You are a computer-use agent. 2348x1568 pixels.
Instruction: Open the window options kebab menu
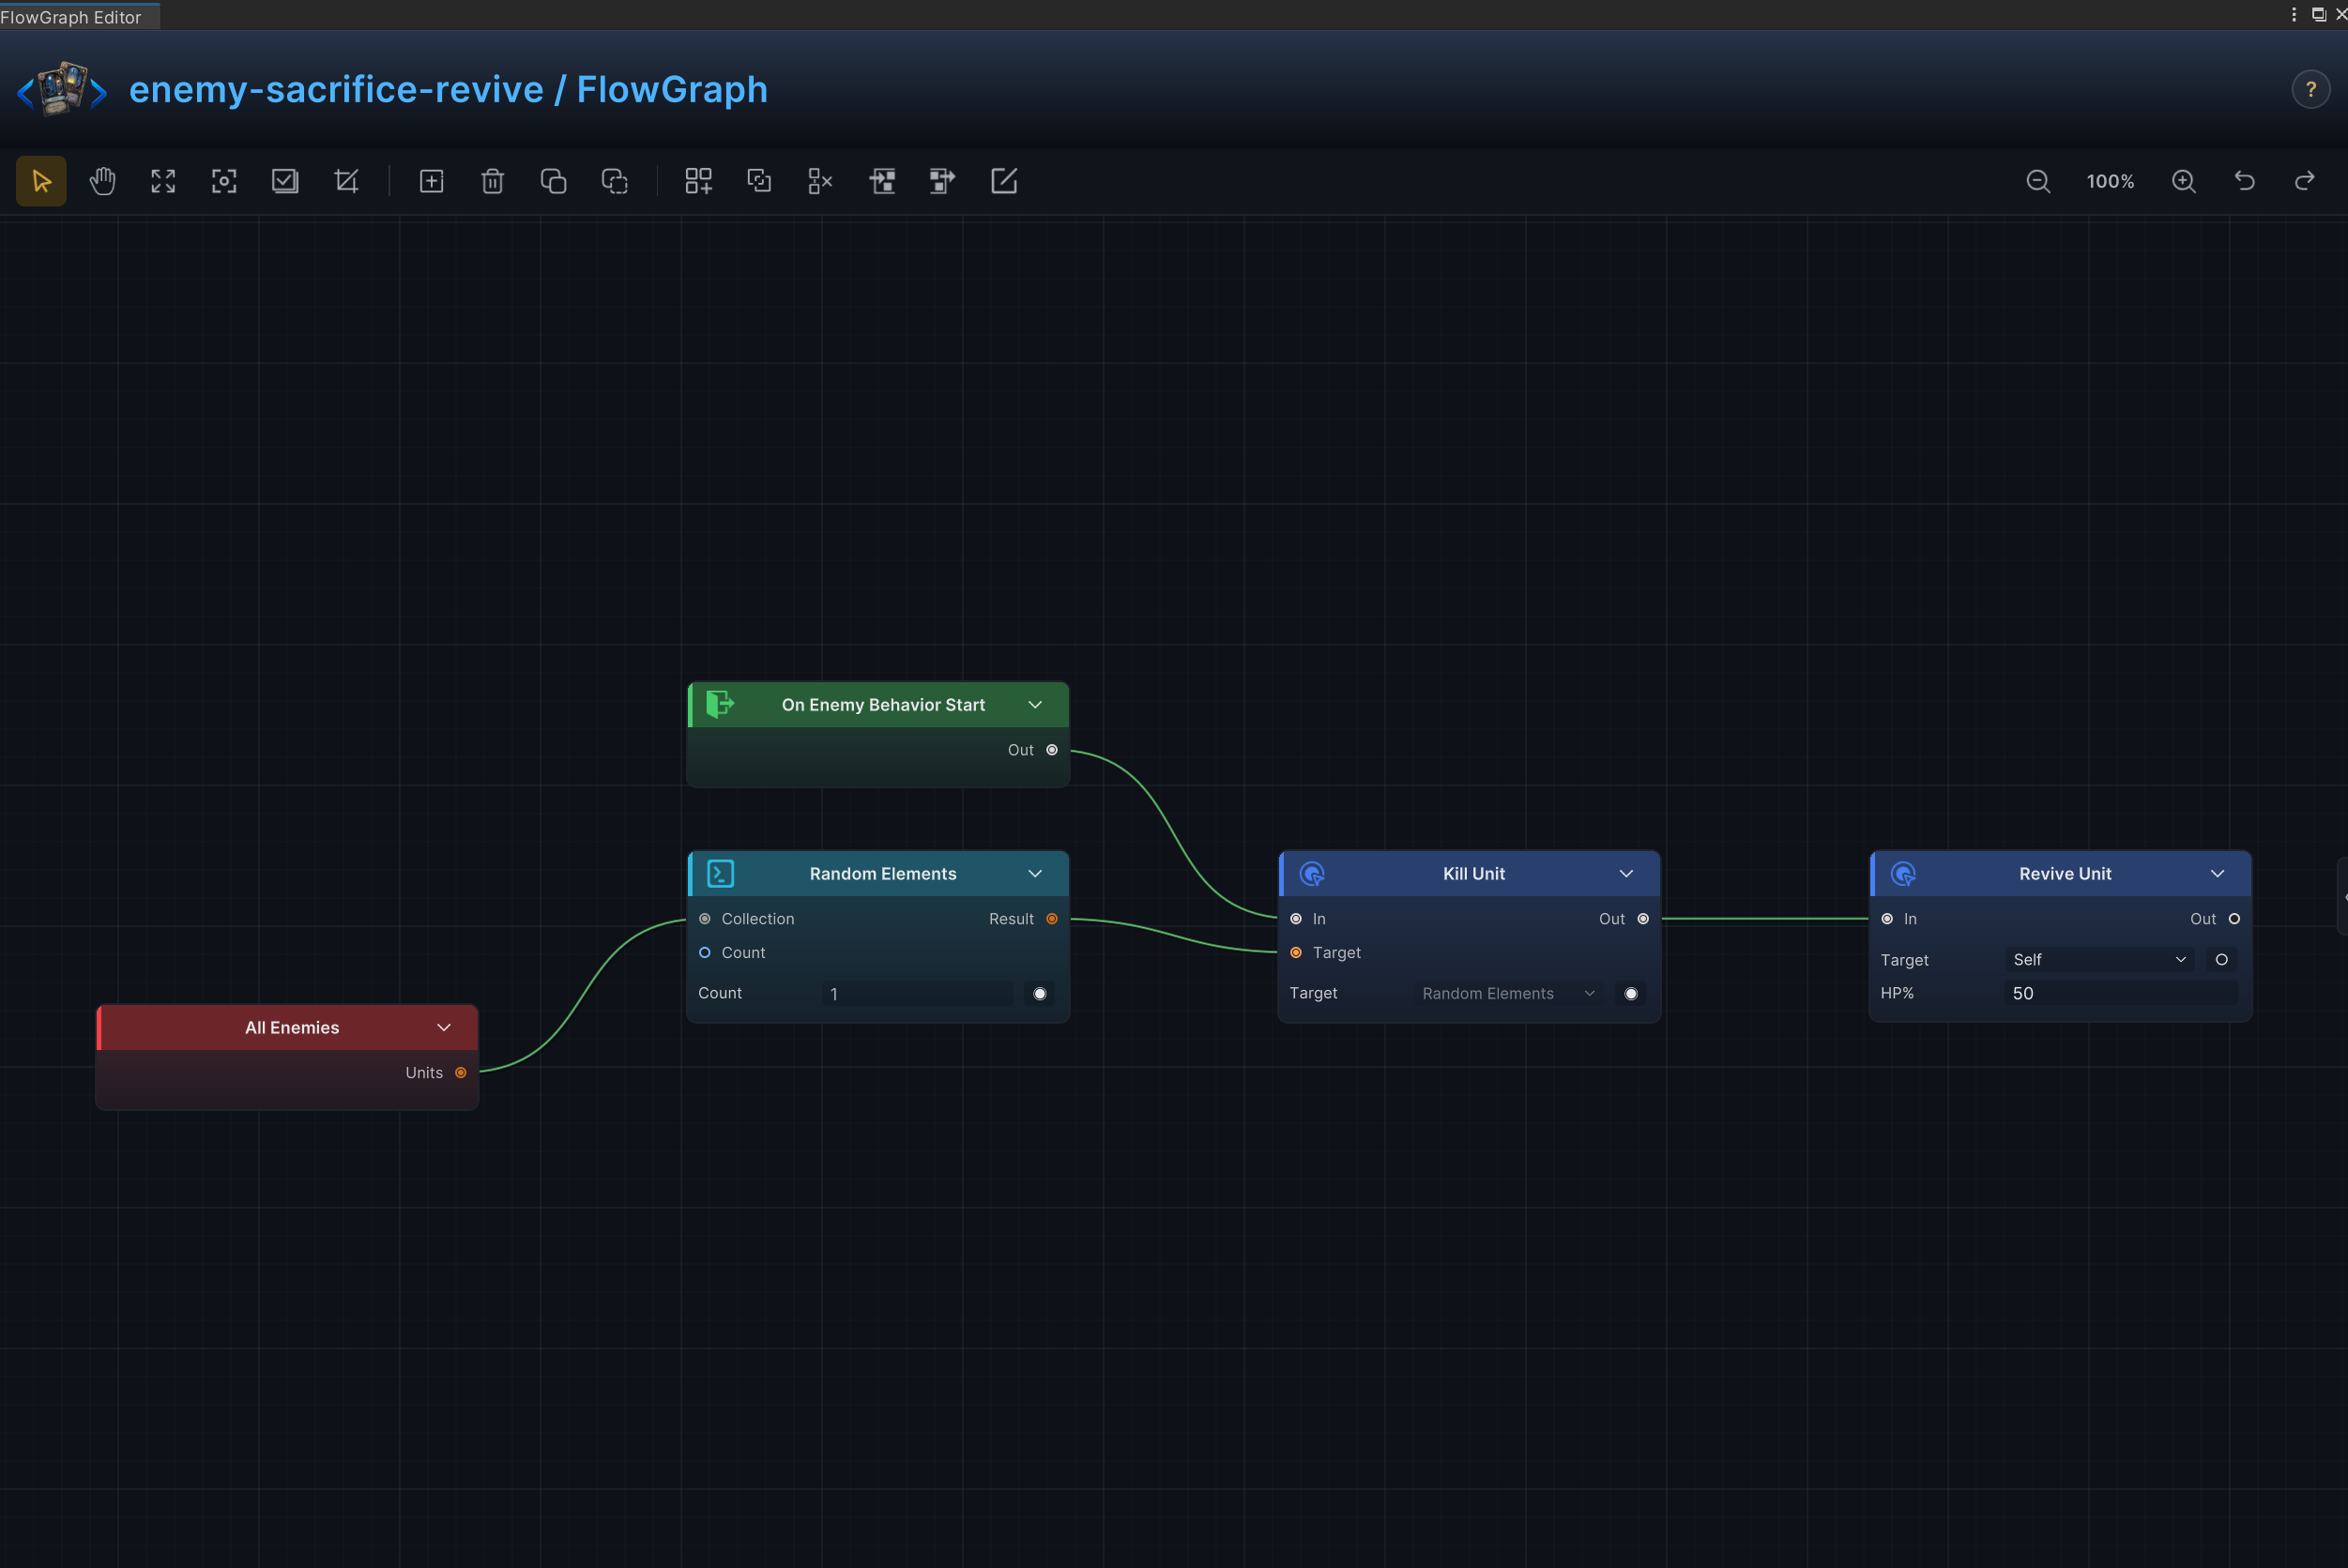[x=2294, y=14]
